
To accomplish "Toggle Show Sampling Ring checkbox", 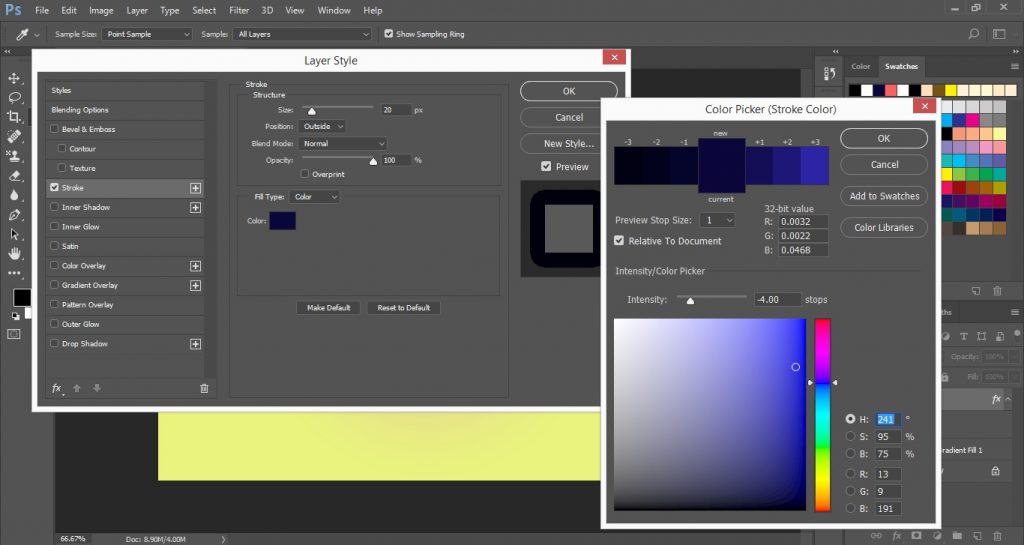I will [389, 34].
